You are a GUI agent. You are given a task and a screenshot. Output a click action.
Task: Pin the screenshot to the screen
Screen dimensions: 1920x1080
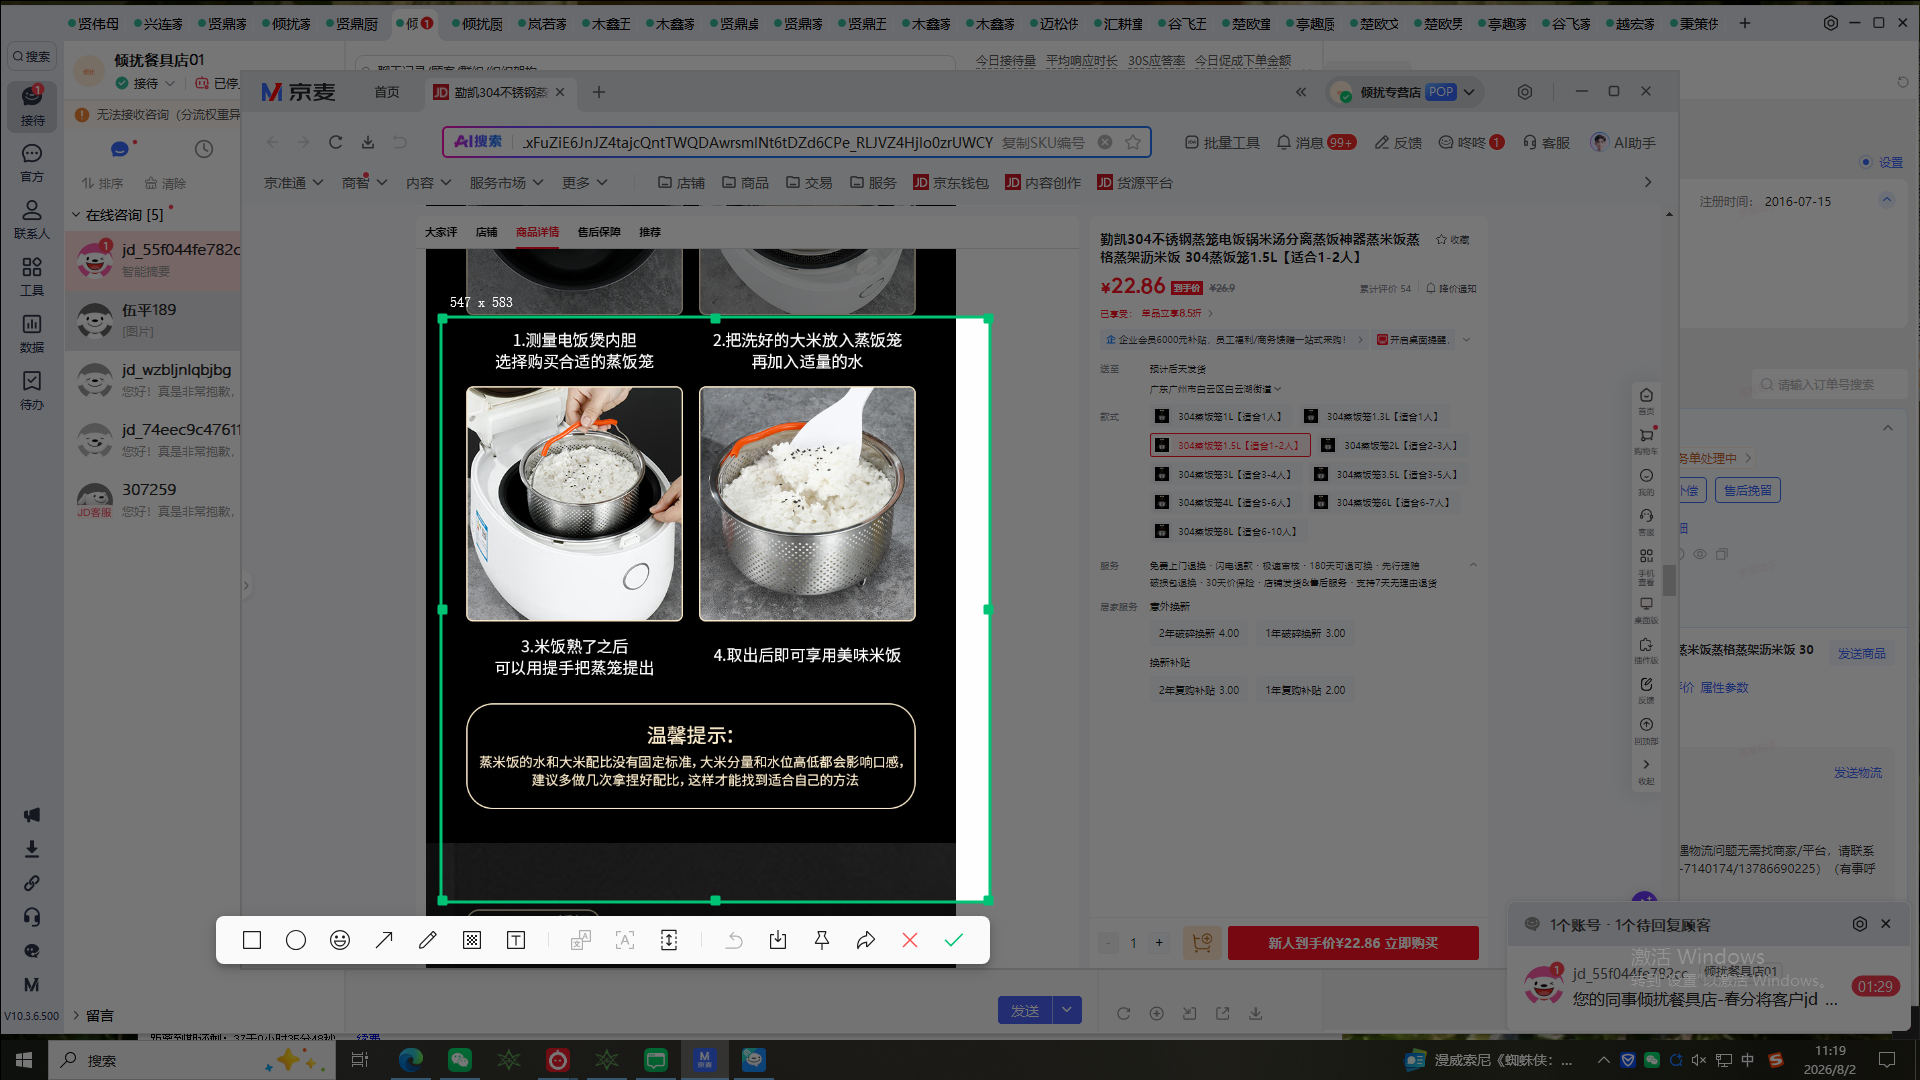[822, 940]
